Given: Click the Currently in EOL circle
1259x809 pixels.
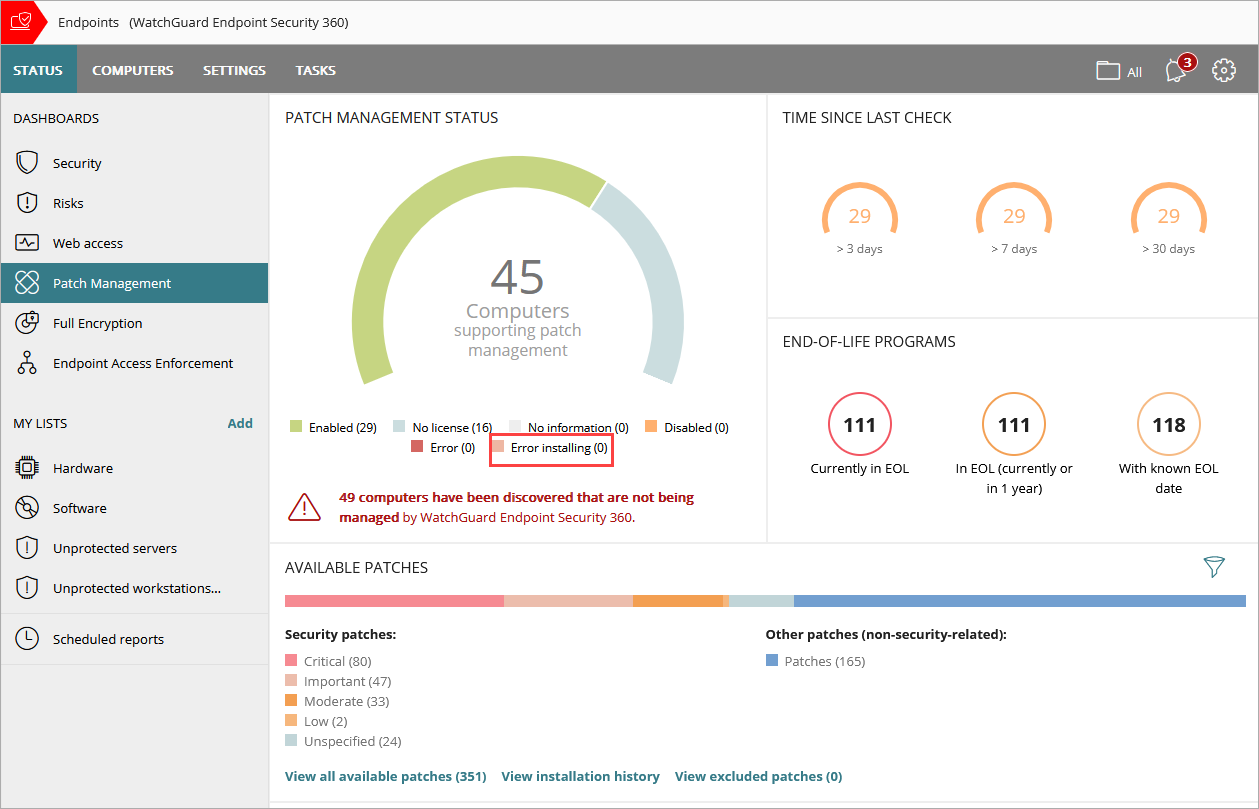Looking at the screenshot, I should coord(860,425).
